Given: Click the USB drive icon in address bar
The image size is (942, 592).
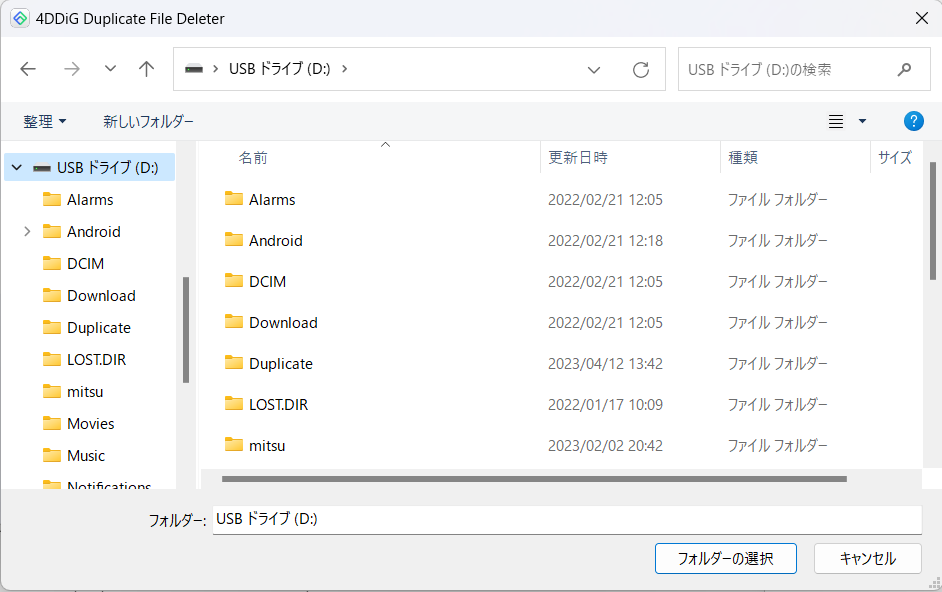Looking at the screenshot, I should tap(194, 70).
